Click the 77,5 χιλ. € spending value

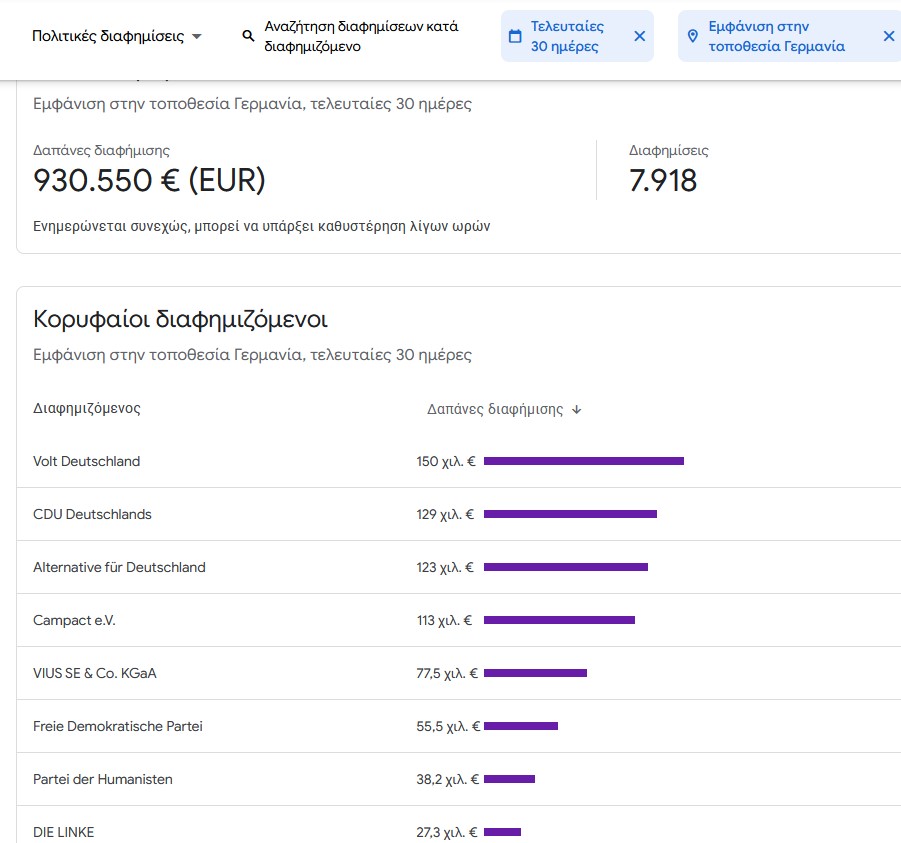pos(447,673)
